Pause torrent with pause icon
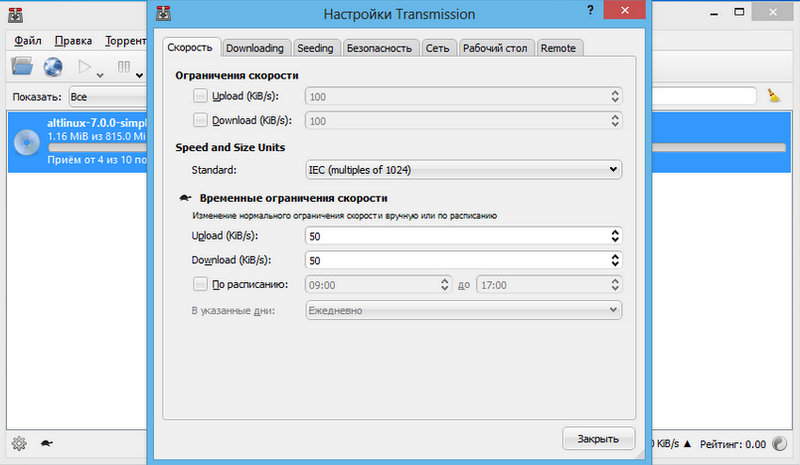Screen dimensions: 800x465 click(123, 66)
